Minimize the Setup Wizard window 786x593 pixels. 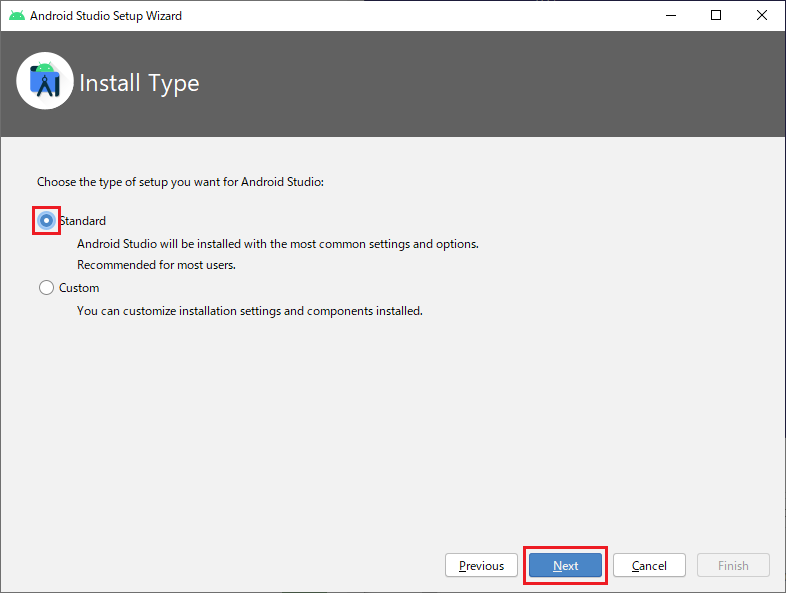coord(671,16)
